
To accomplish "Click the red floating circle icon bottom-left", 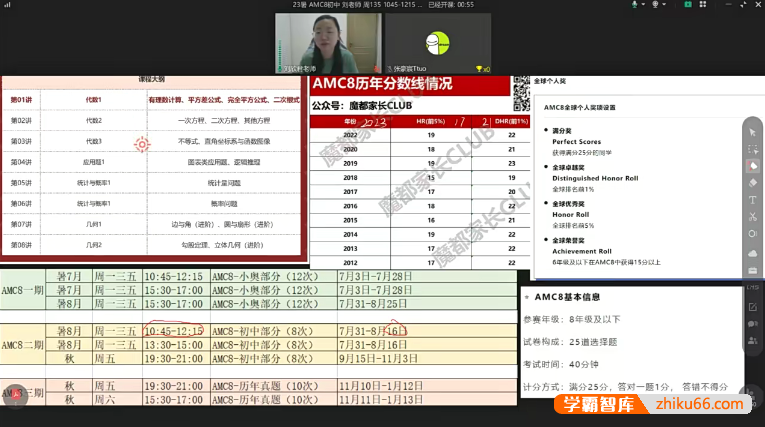I will click(x=16, y=394).
